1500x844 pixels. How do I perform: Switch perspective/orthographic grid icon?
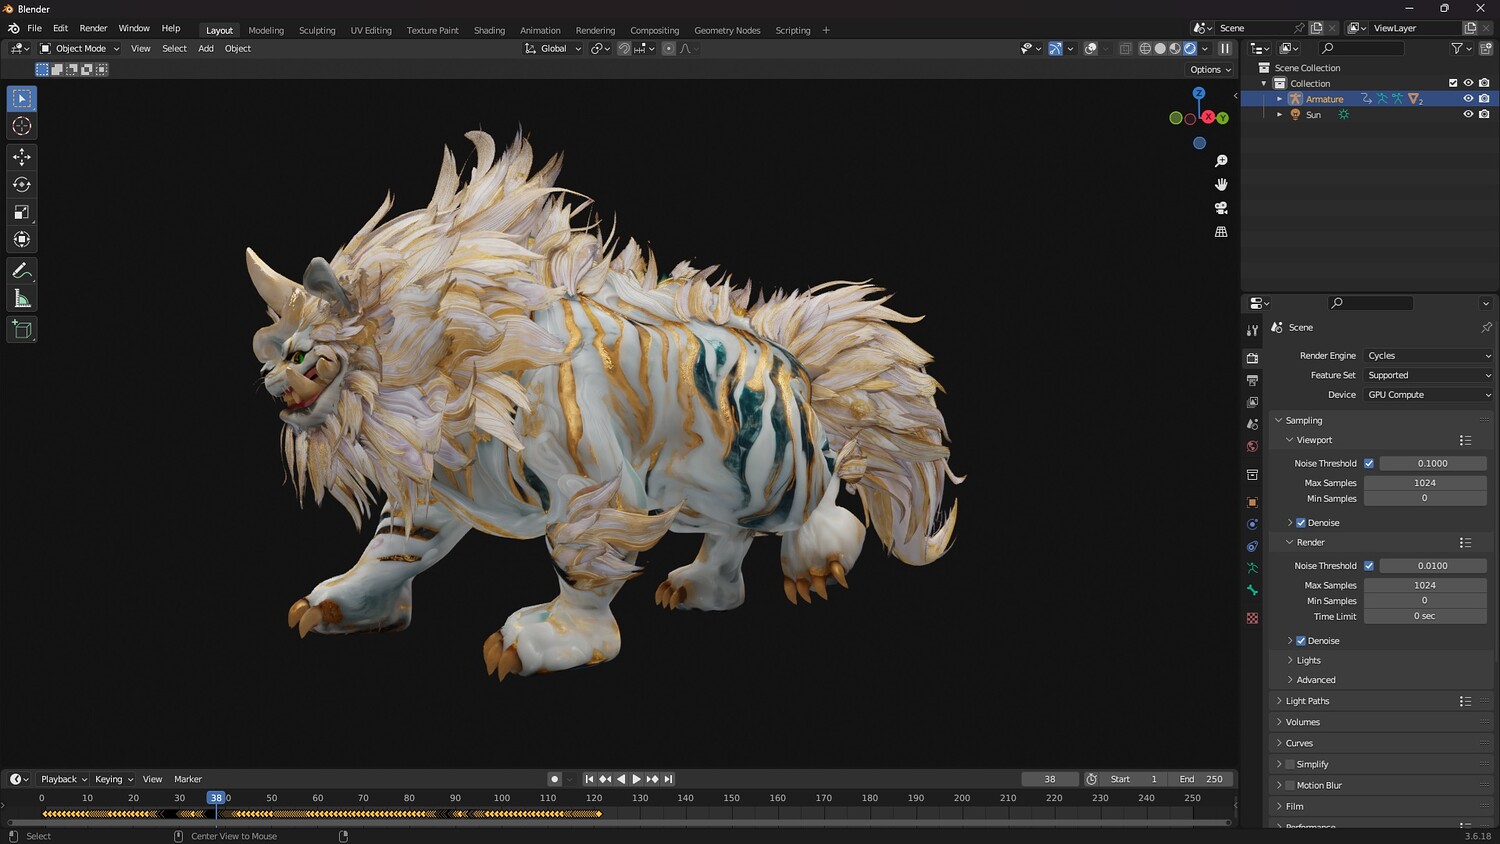click(x=1221, y=232)
